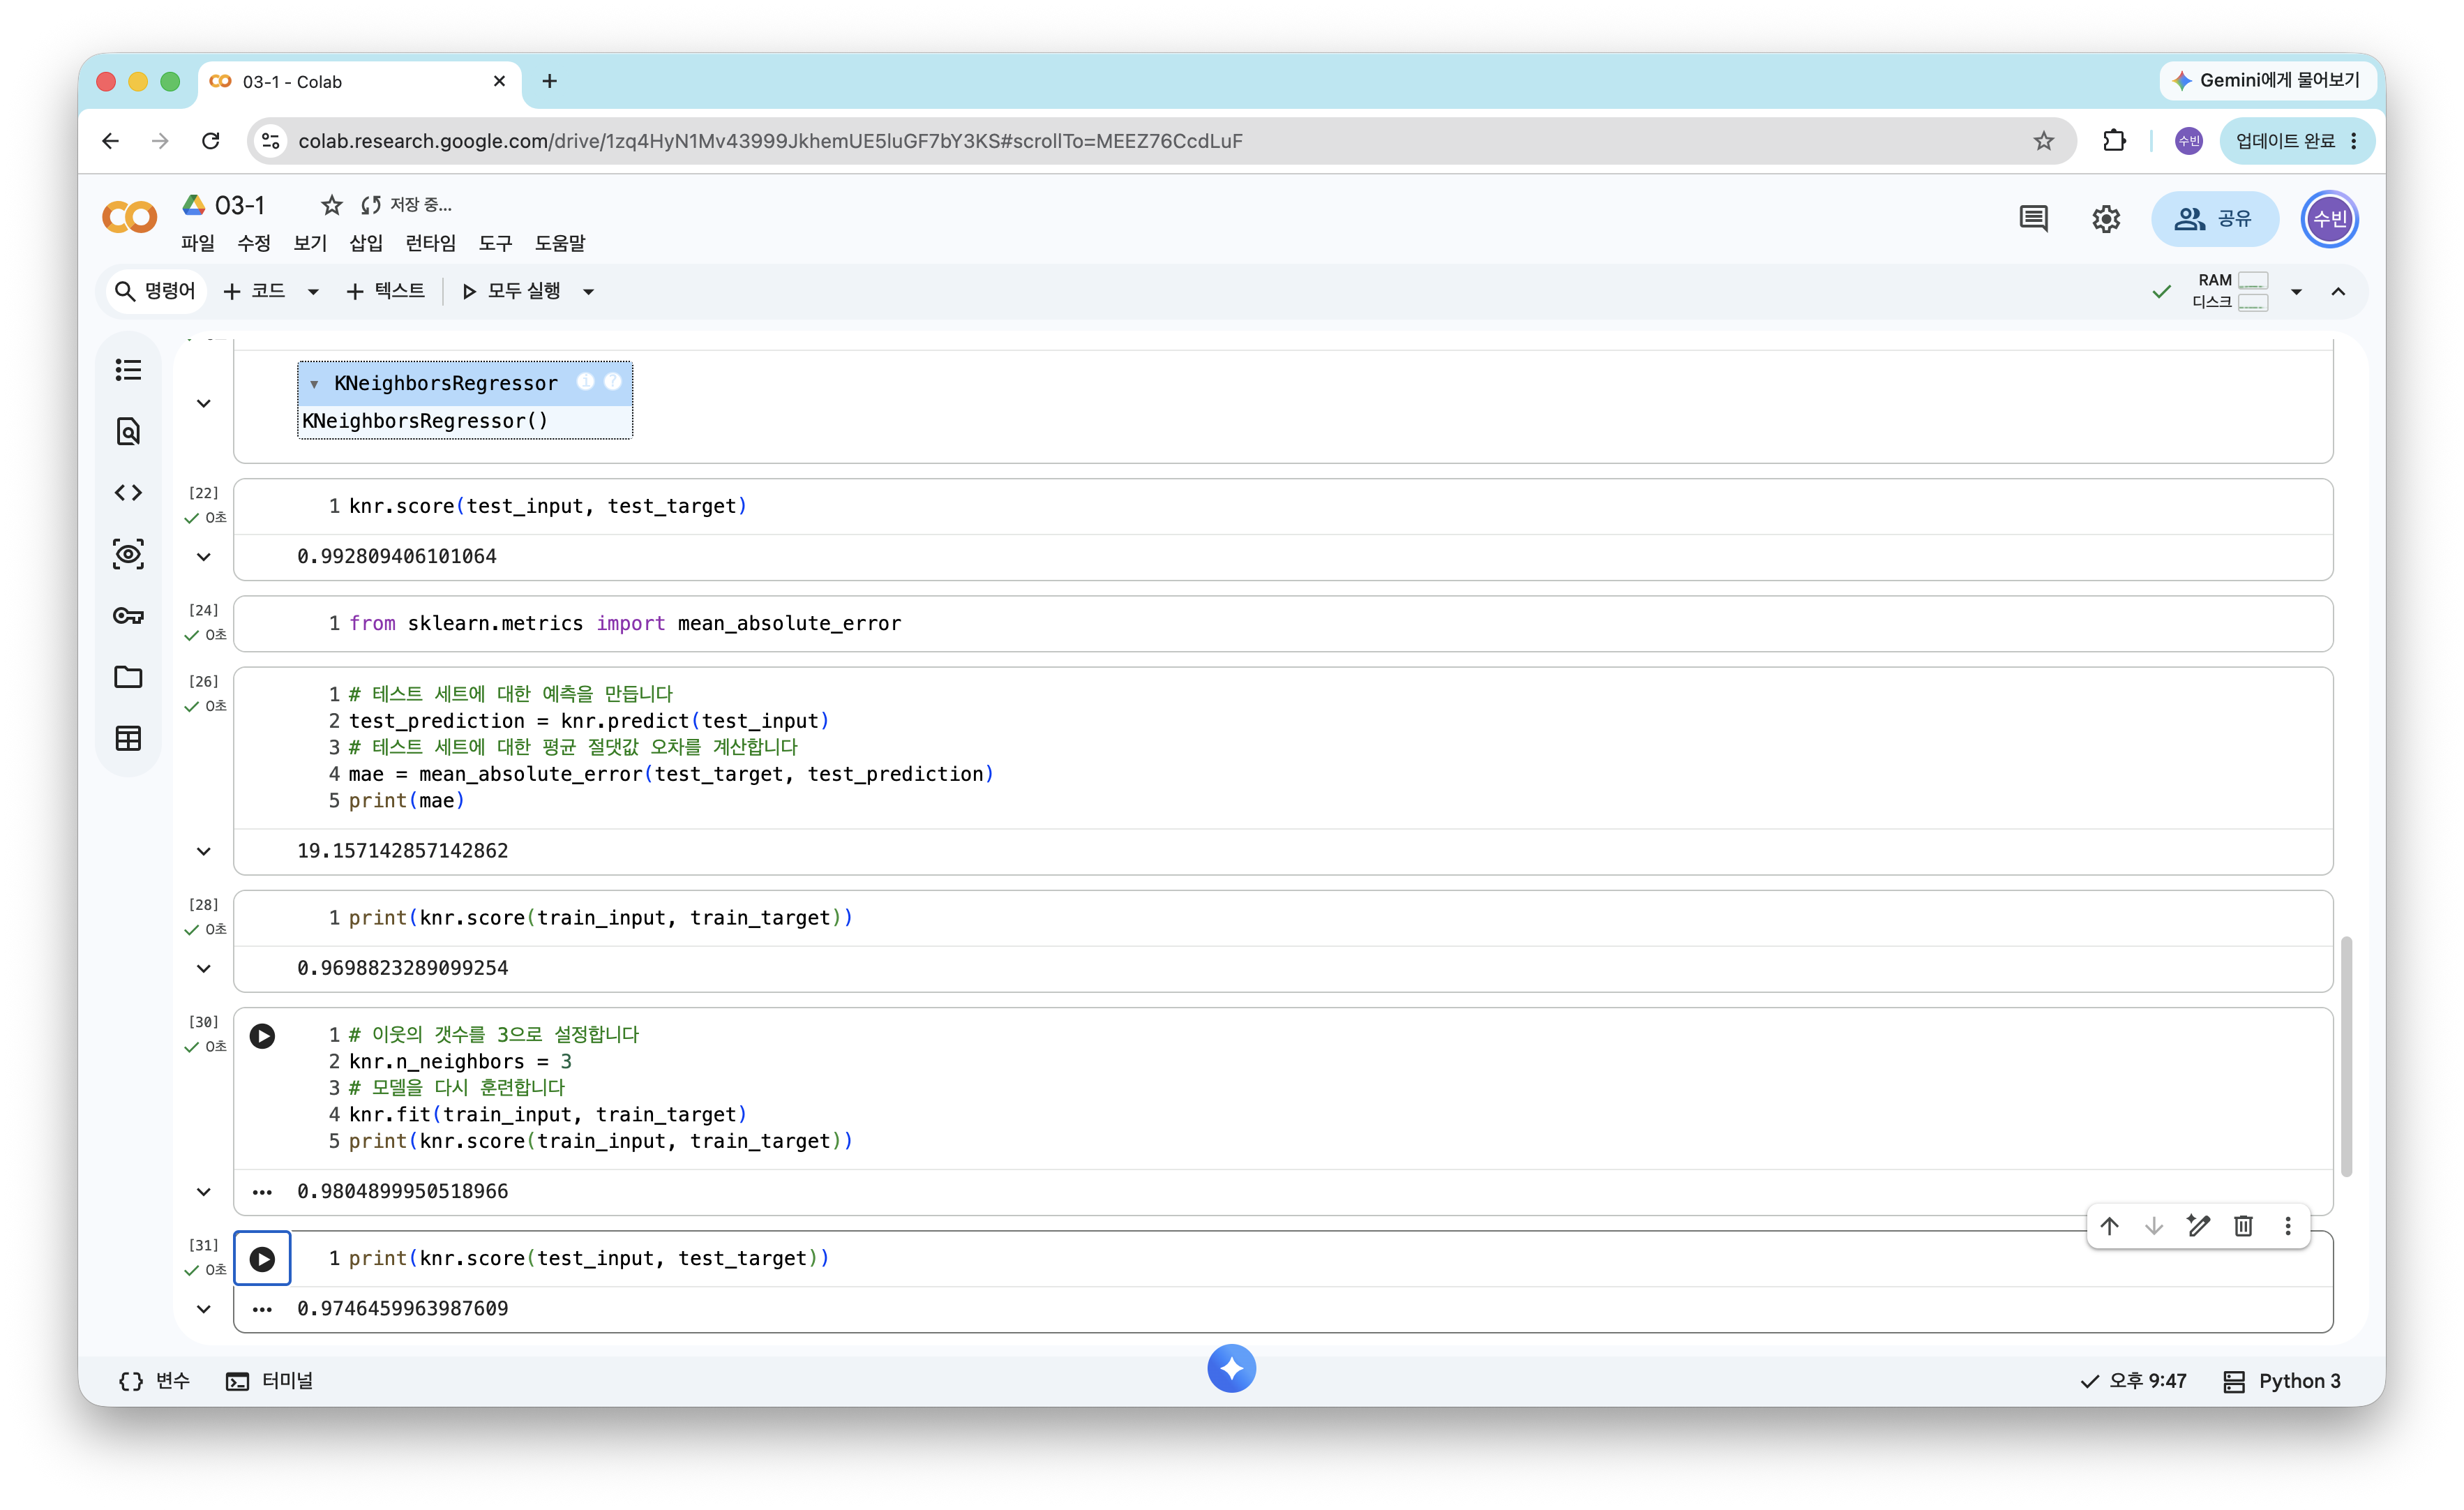Screen dimensions: 2464x1510
Task: Open the 런타임 menu
Action: point(430,243)
